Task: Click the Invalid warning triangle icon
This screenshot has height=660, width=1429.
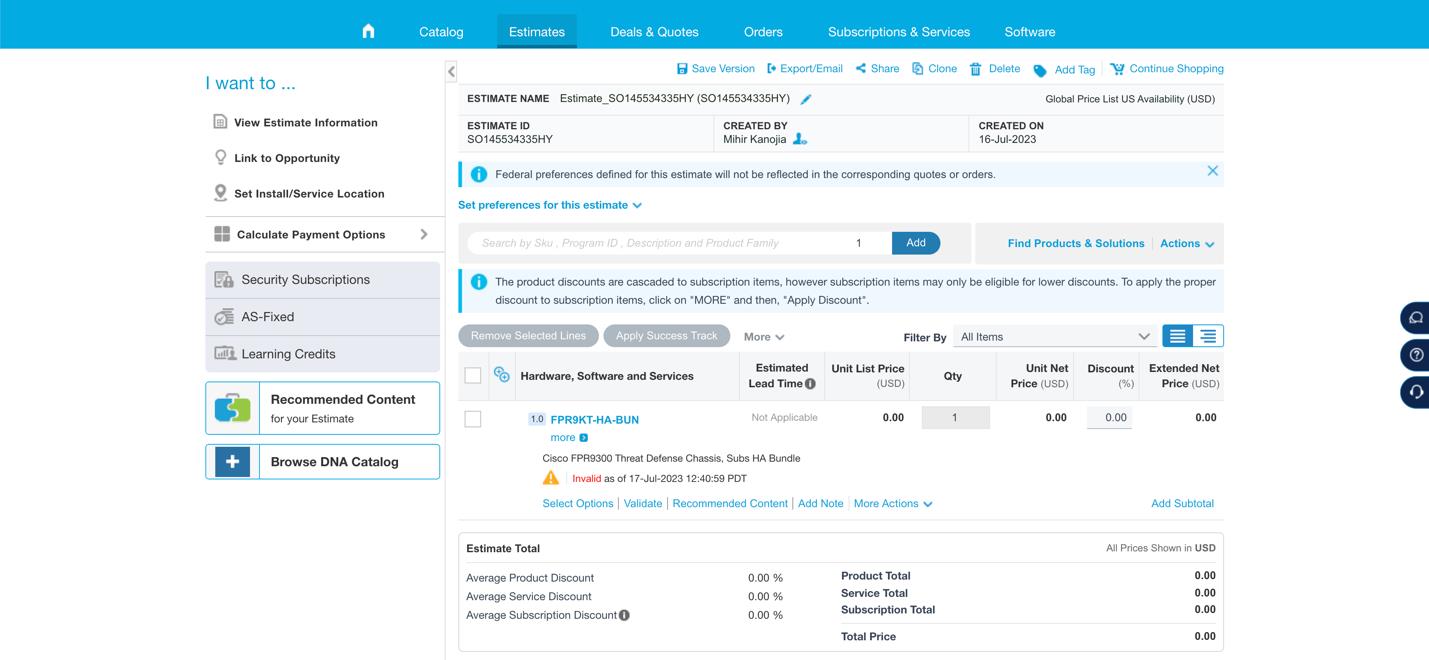Action: tap(551, 478)
